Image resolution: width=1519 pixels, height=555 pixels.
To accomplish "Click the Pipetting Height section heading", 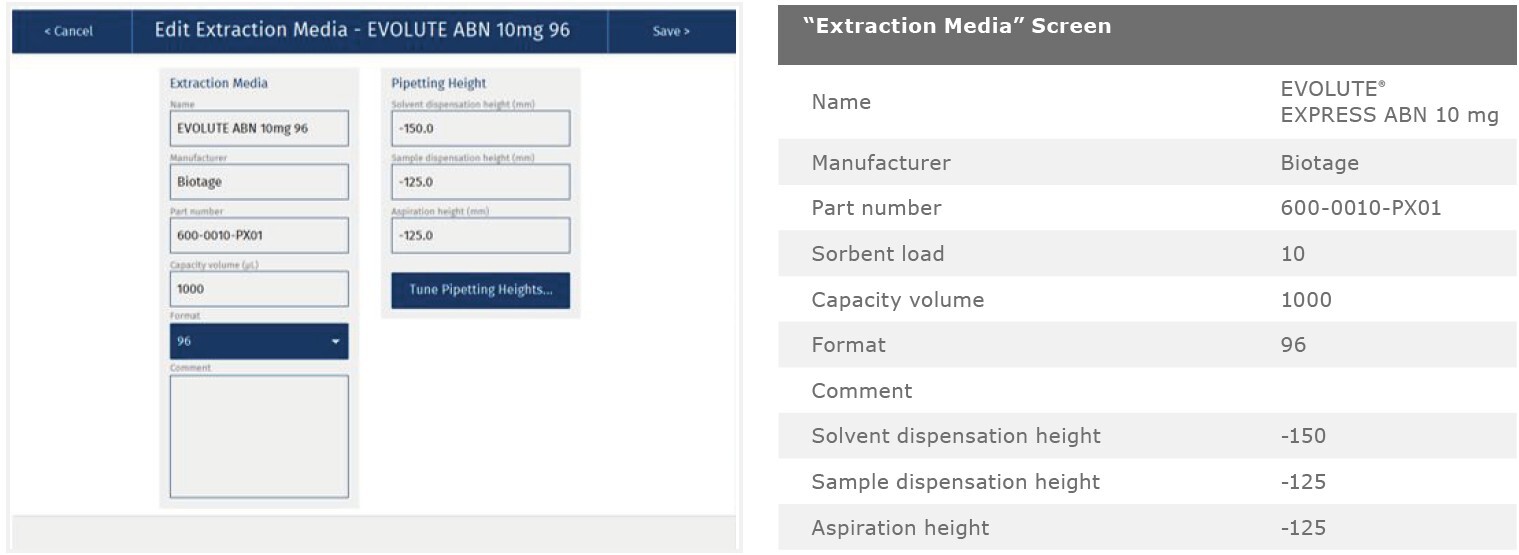I will coord(438,84).
